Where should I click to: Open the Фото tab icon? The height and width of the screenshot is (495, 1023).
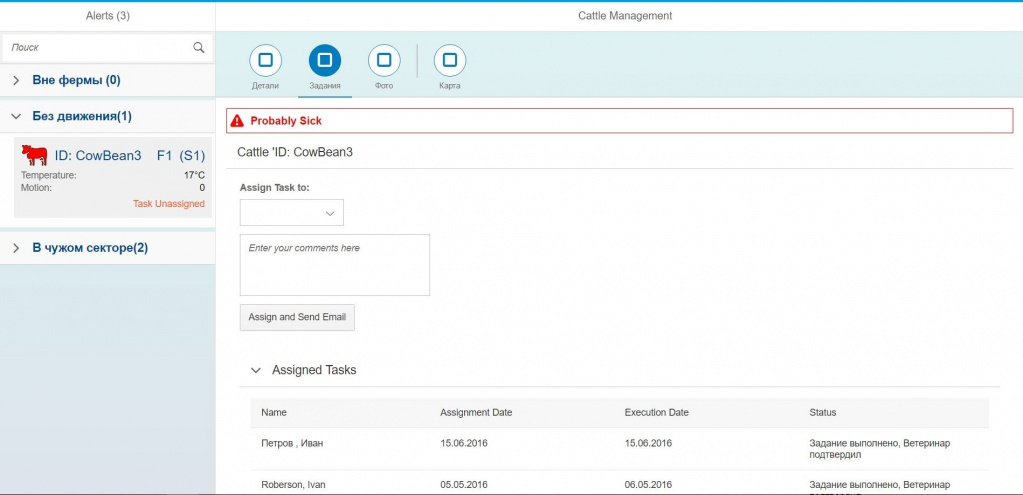point(384,61)
